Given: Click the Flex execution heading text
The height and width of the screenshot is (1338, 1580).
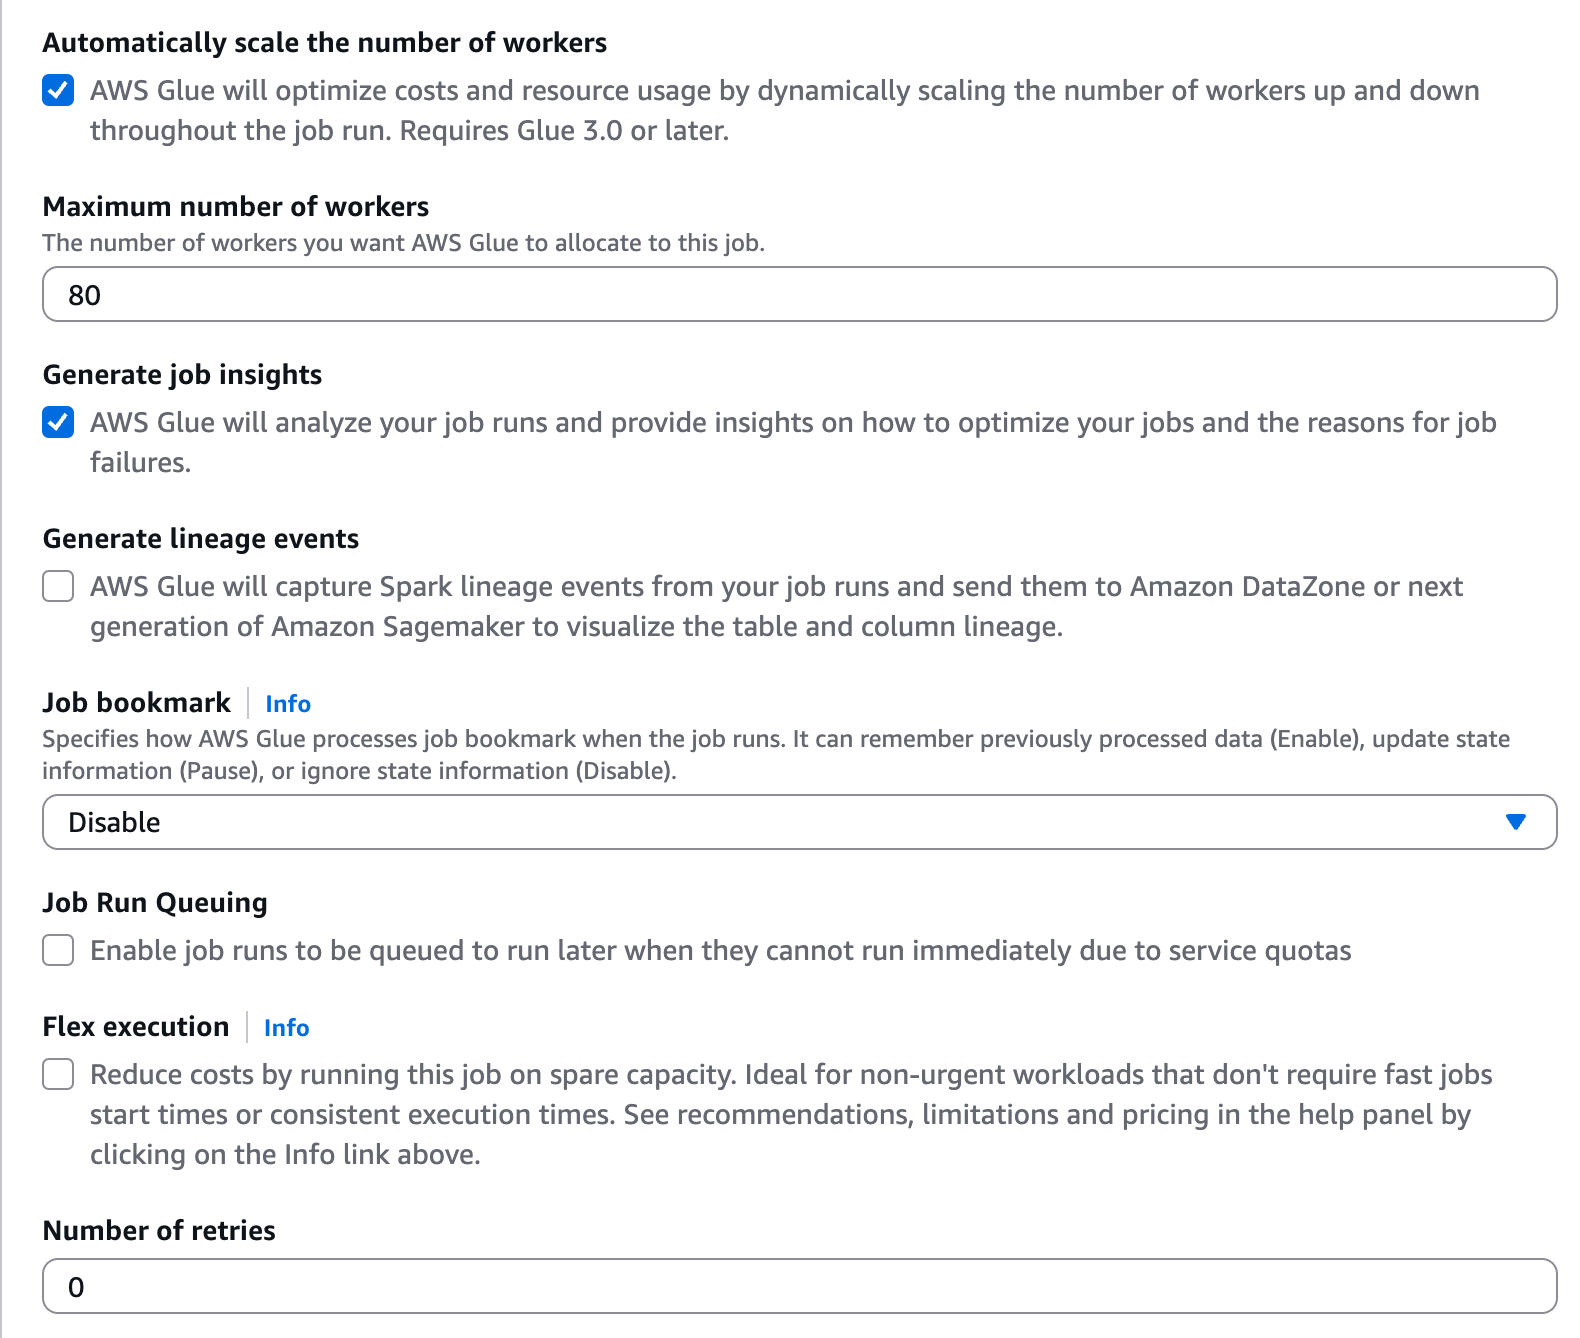Looking at the screenshot, I should pyautogui.click(x=136, y=1027).
